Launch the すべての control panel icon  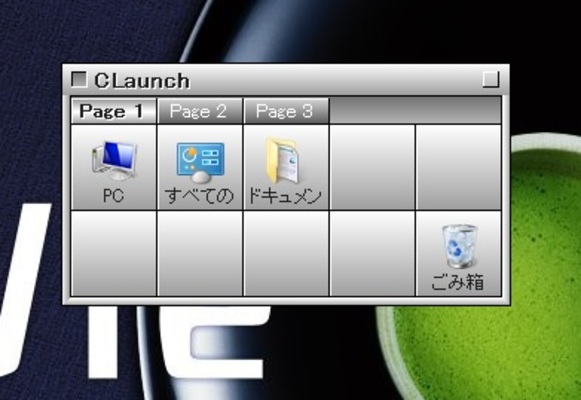pyautogui.click(x=200, y=168)
